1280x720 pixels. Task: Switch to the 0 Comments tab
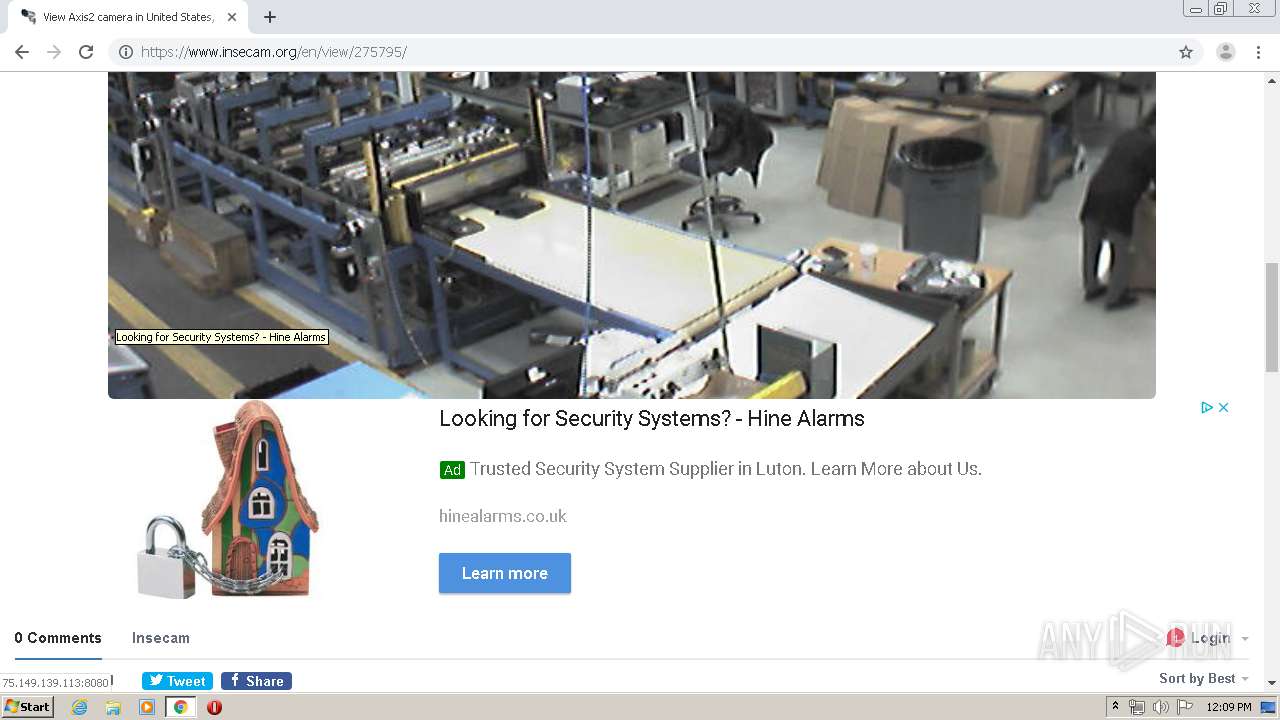(58, 638)
